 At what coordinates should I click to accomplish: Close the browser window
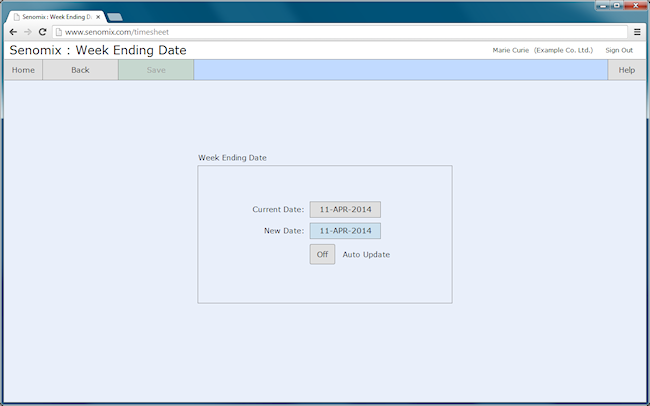pyautogui.click(x=635, y=5)
